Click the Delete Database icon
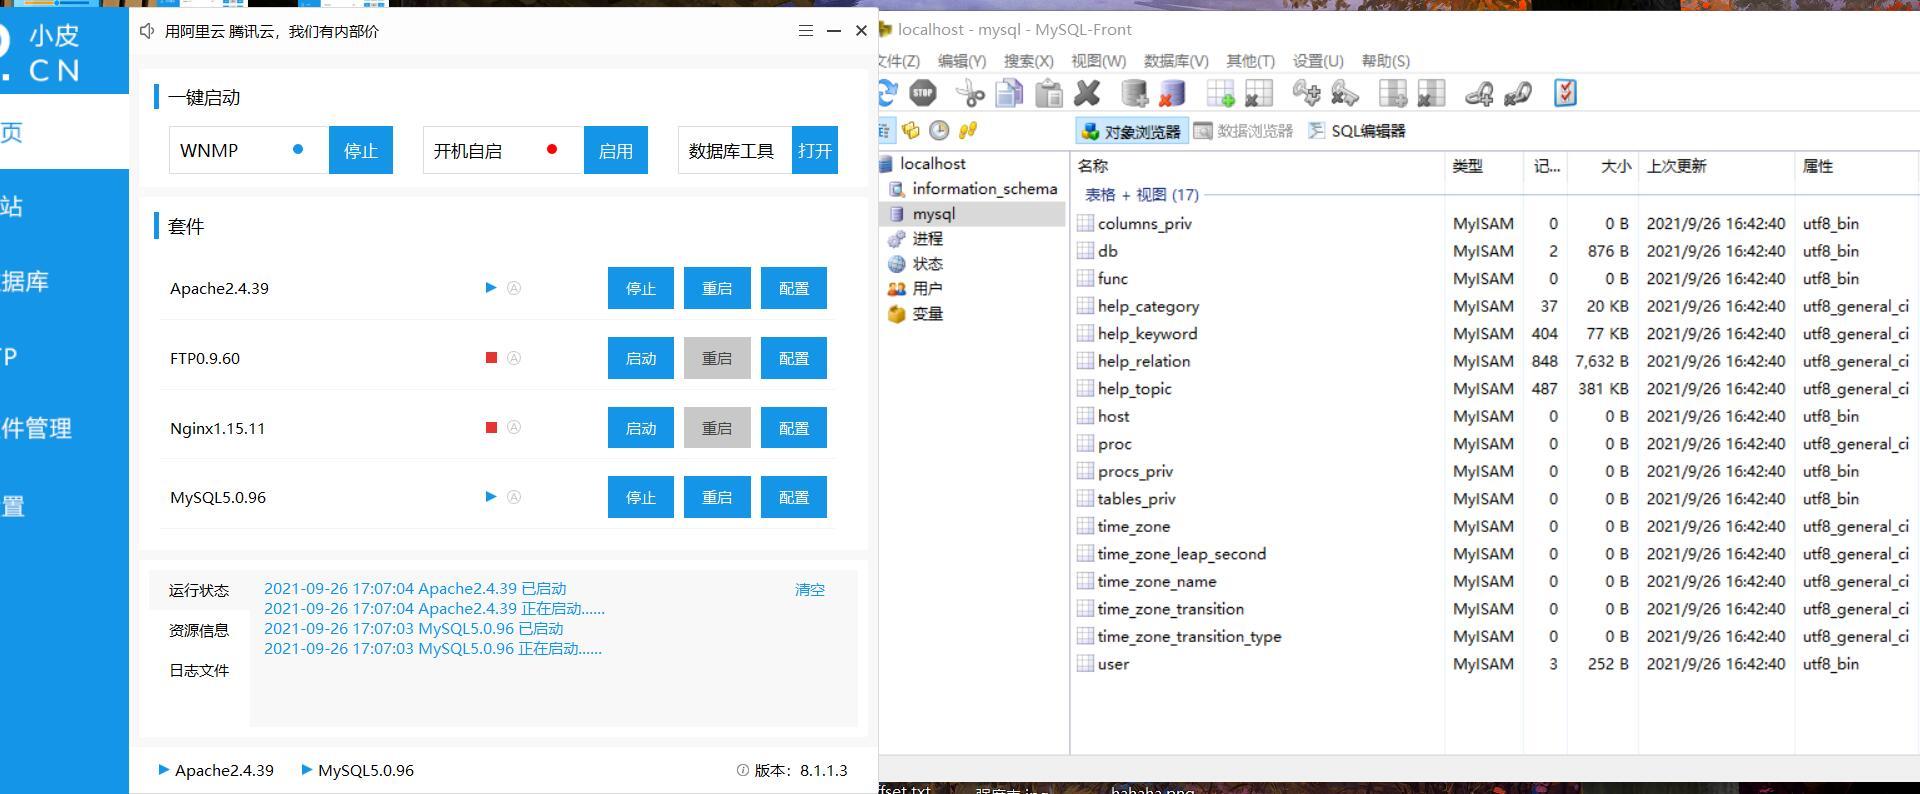The height and width of the screenshot is (794, 1920). pos(1172,94)
